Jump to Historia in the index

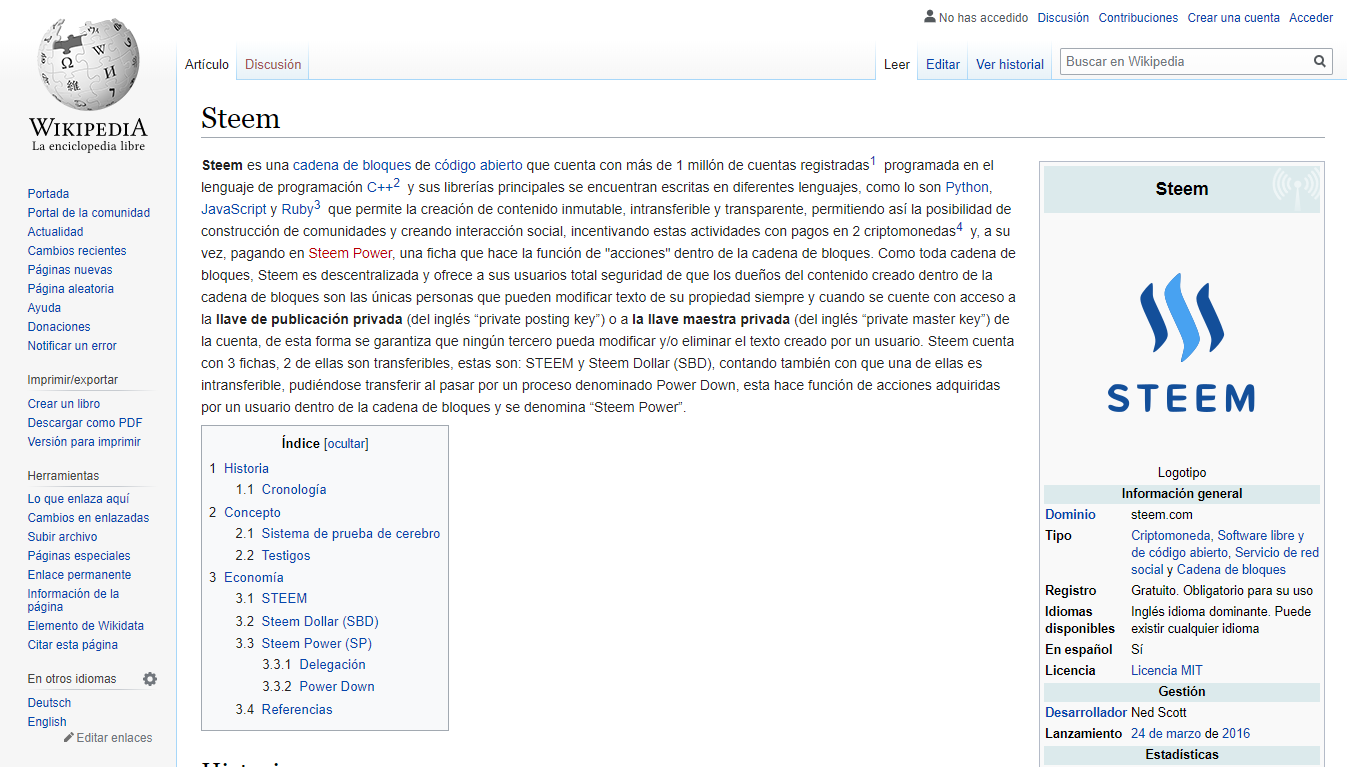246,468
